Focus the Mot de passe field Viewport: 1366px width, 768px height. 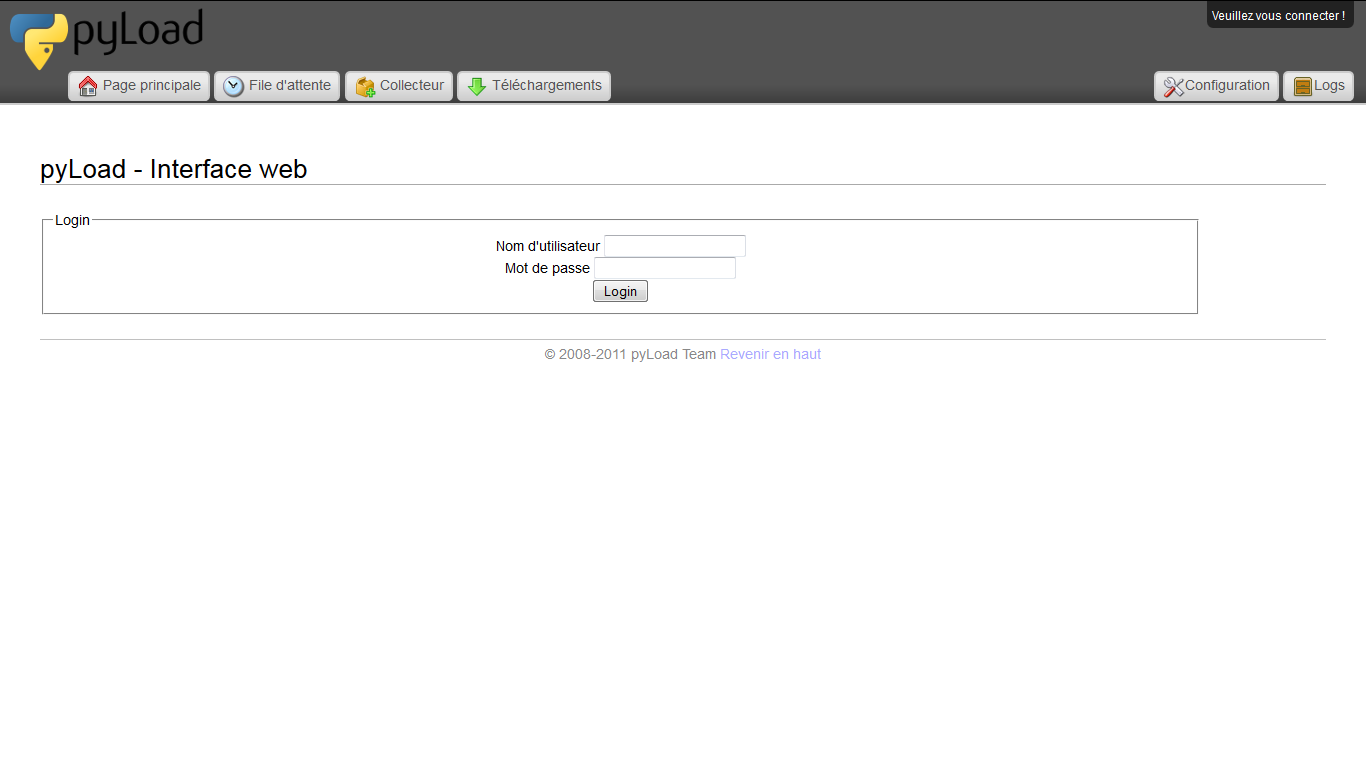click(x=665, y=268)
